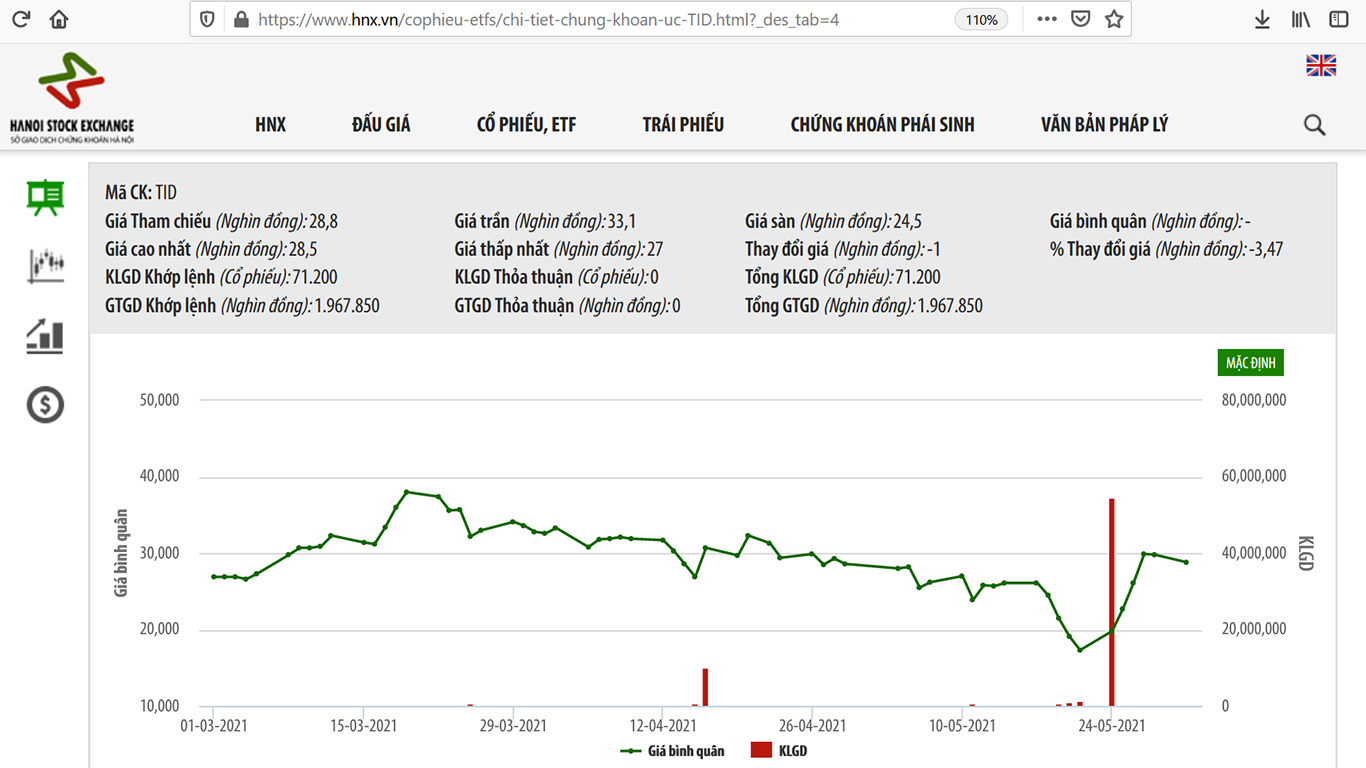Click the website search magnifier icon
The image size is (1366, 768).
coord(1314,125)
